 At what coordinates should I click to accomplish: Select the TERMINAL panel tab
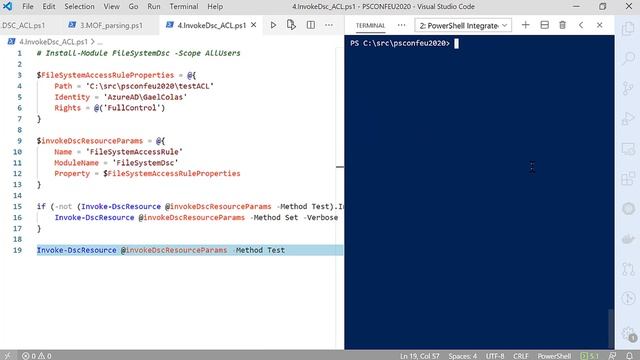[x=370, y=25]
